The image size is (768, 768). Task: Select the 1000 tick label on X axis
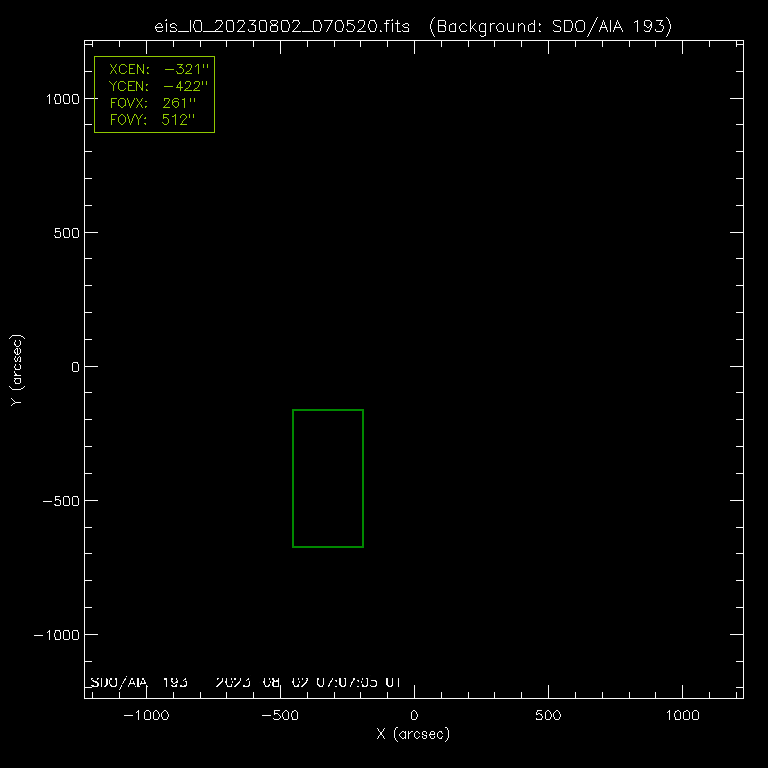click(682, 716)
